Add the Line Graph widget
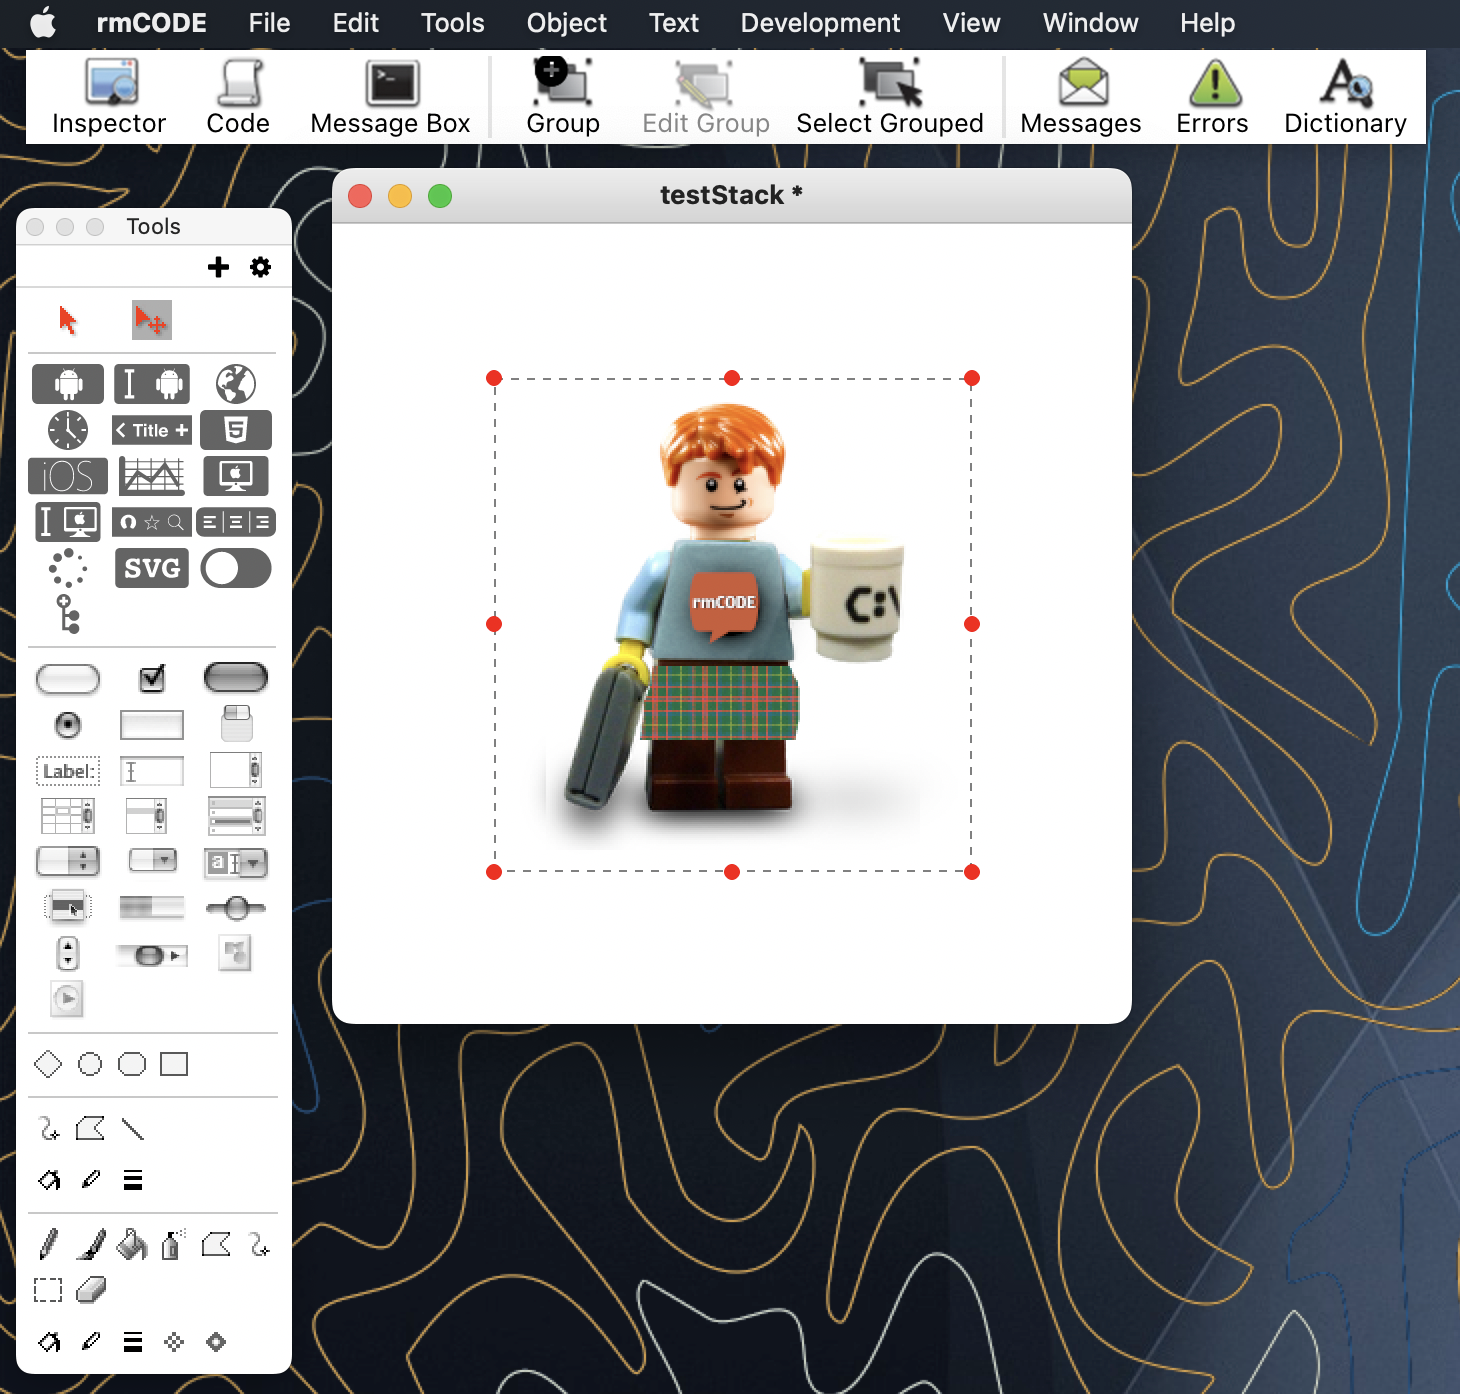Image resolution: width=1460 pixels, height=1394 pixels. (152, 476)
